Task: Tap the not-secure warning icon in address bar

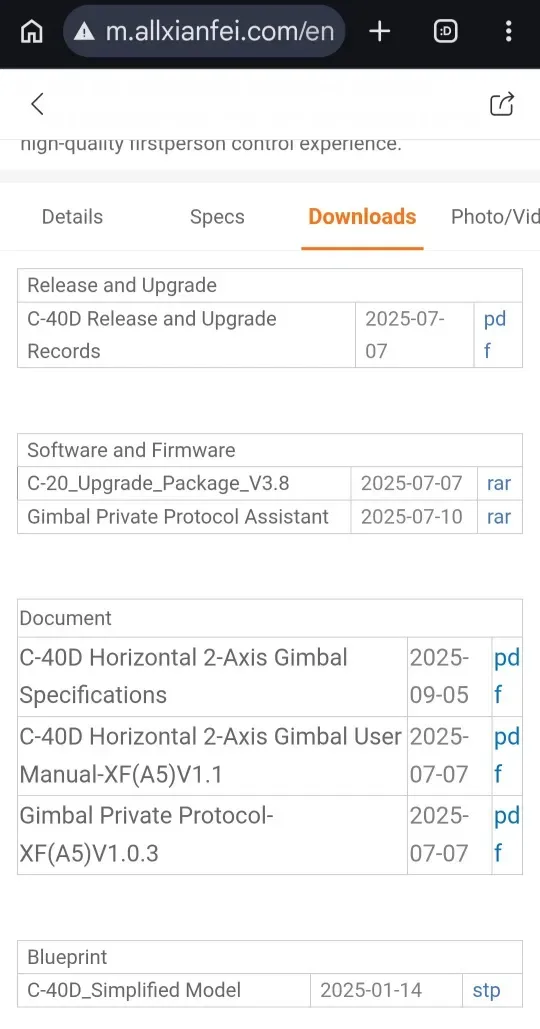Action: [x=84, y=31]
